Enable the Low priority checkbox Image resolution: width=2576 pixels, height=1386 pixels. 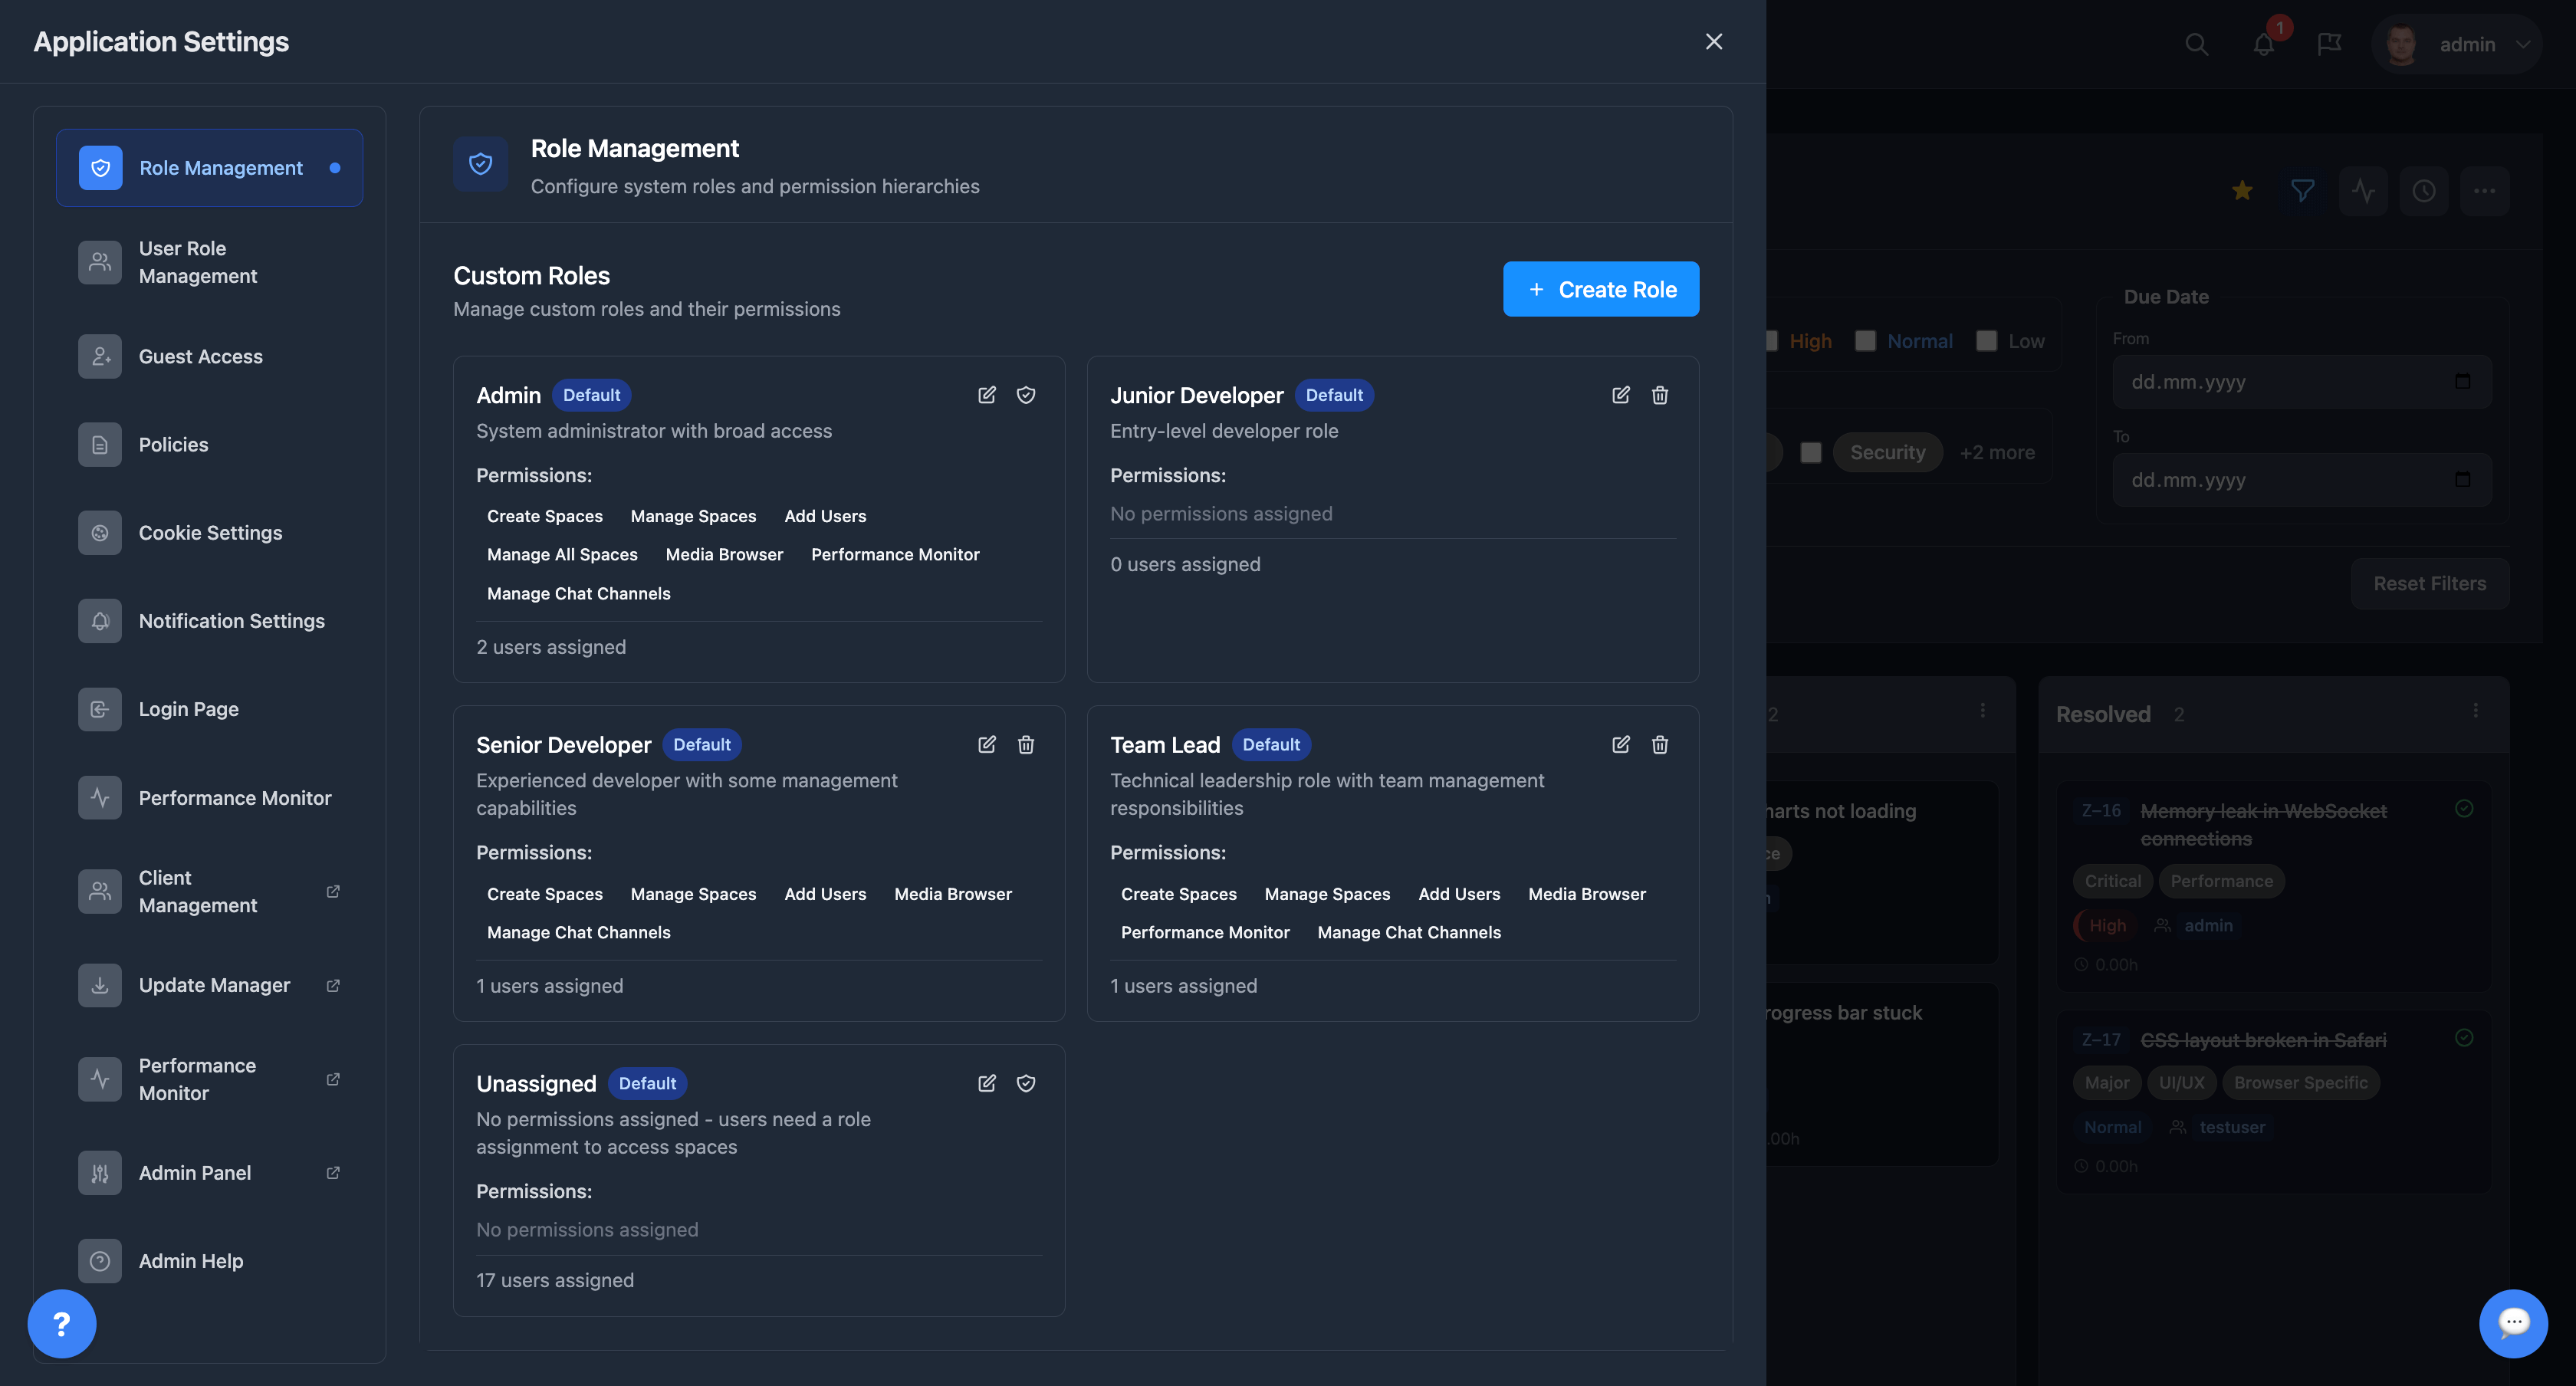point(1986,341)
